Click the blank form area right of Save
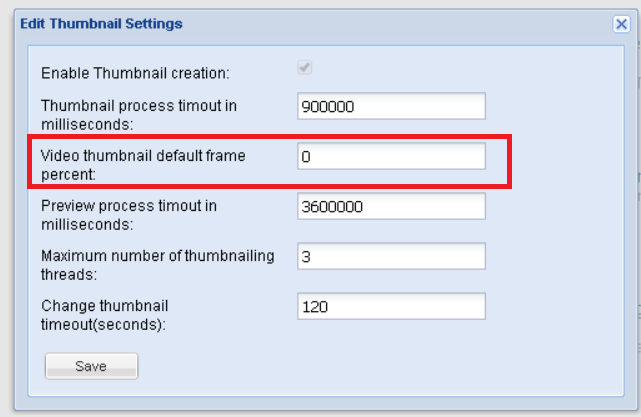 coord(380,366)
